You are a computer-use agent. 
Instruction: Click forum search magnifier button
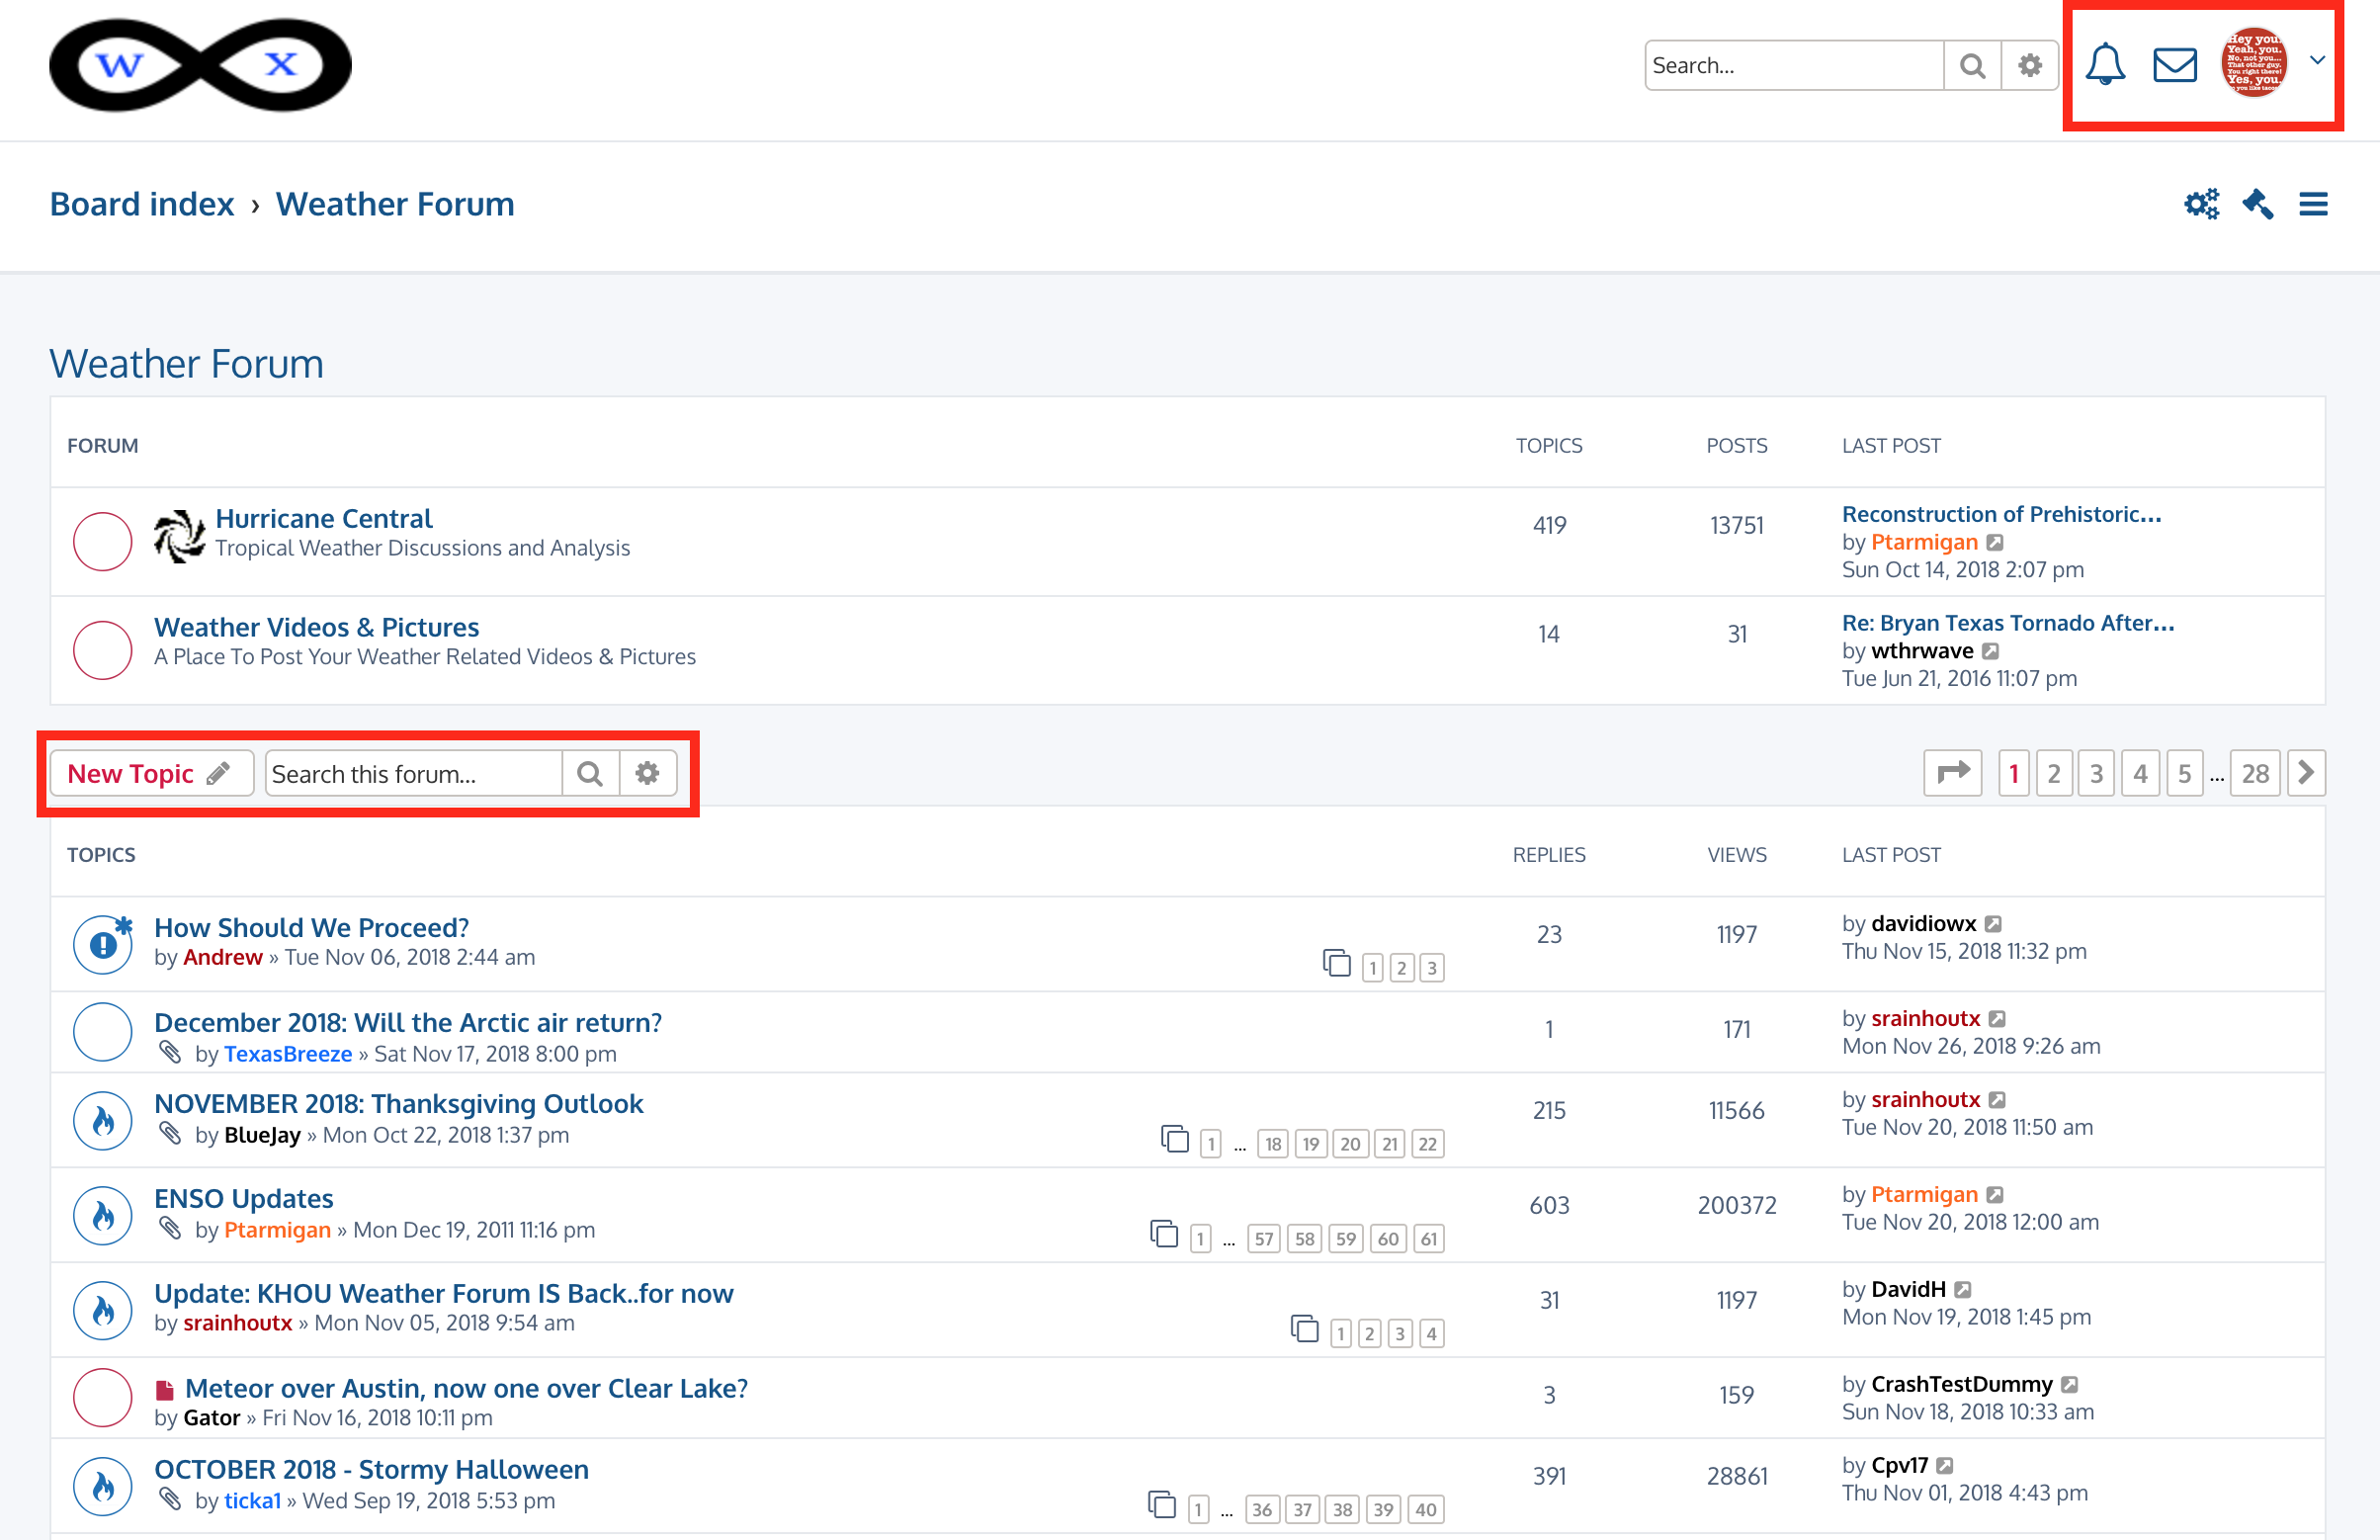pyautogui.click(x=590, y=774)
